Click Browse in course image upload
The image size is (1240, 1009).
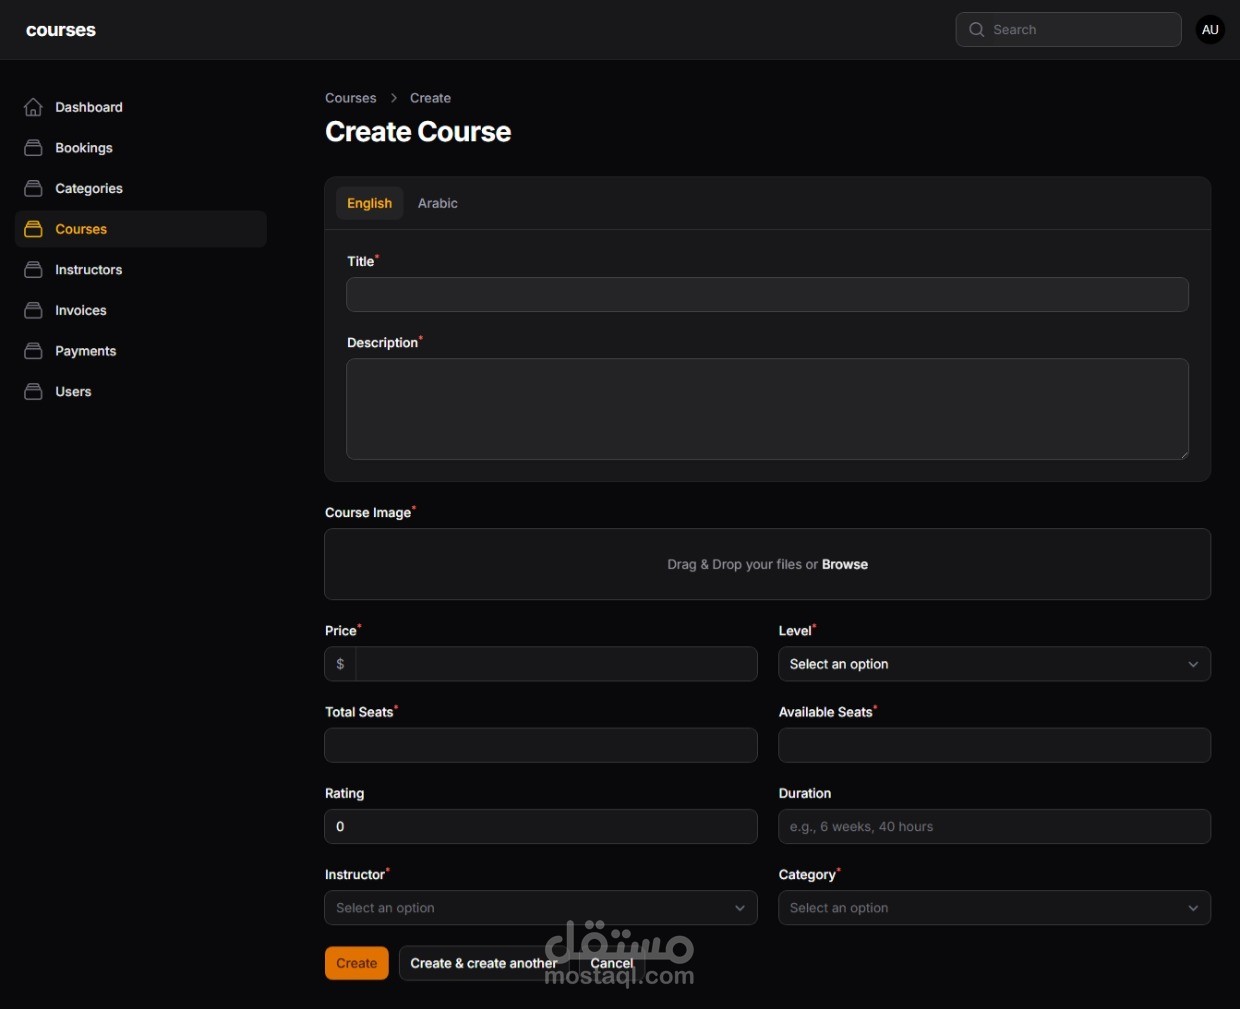(x=845, y=564)
